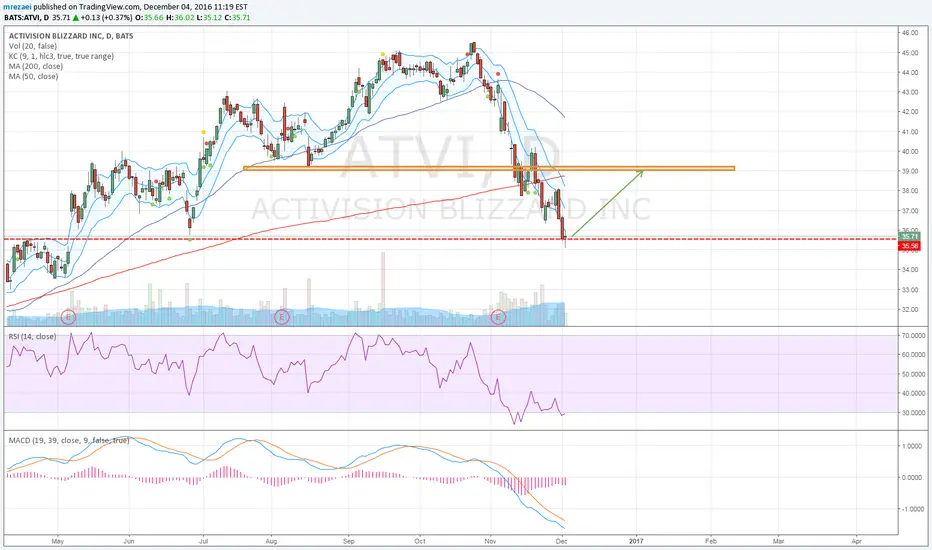Click the August earnings marker E icon
Image resolution: width=932 pixels, height=550 pixels.
(x=282, y=317)
